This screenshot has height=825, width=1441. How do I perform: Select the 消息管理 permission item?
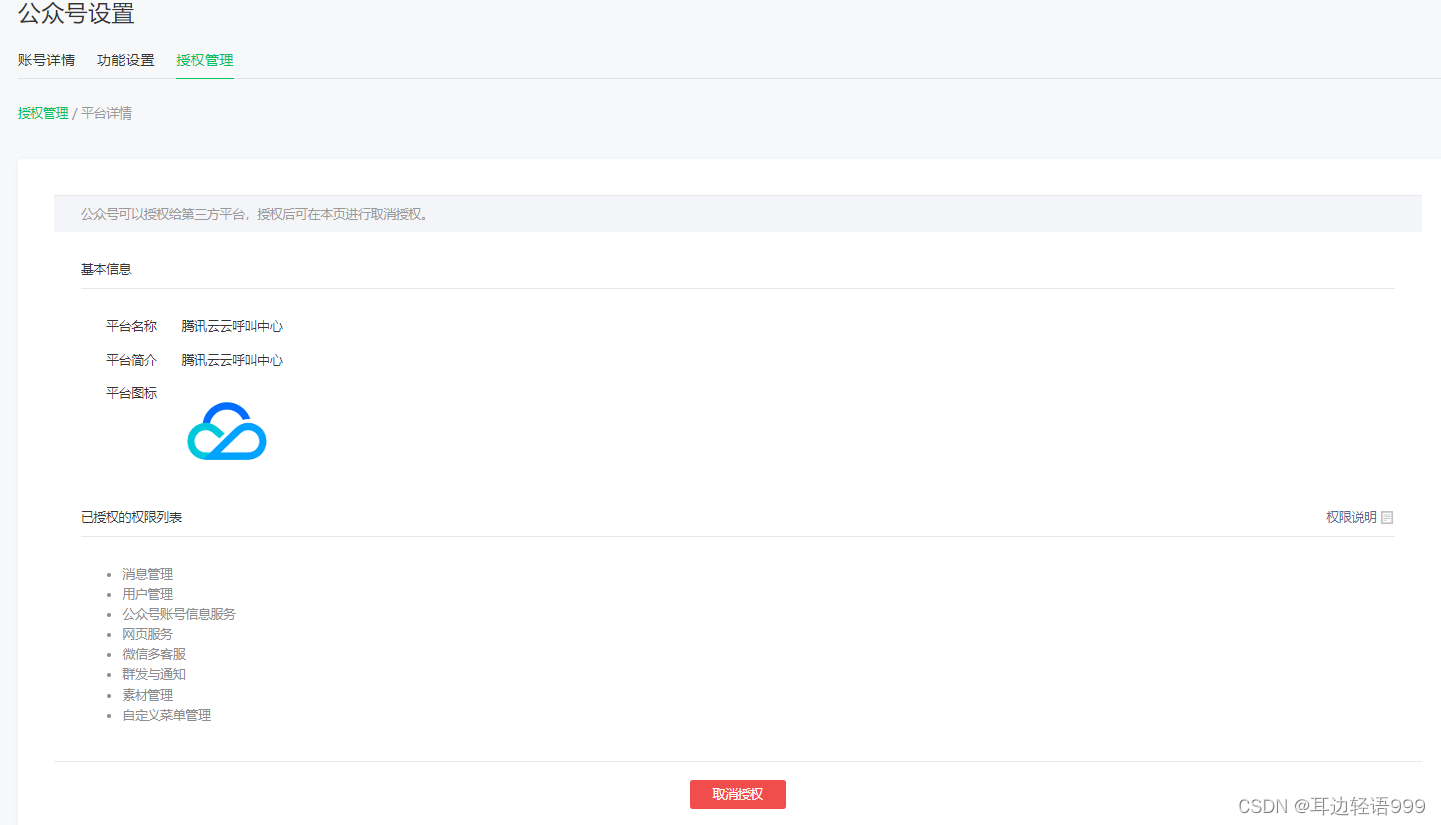coord(148,574)
